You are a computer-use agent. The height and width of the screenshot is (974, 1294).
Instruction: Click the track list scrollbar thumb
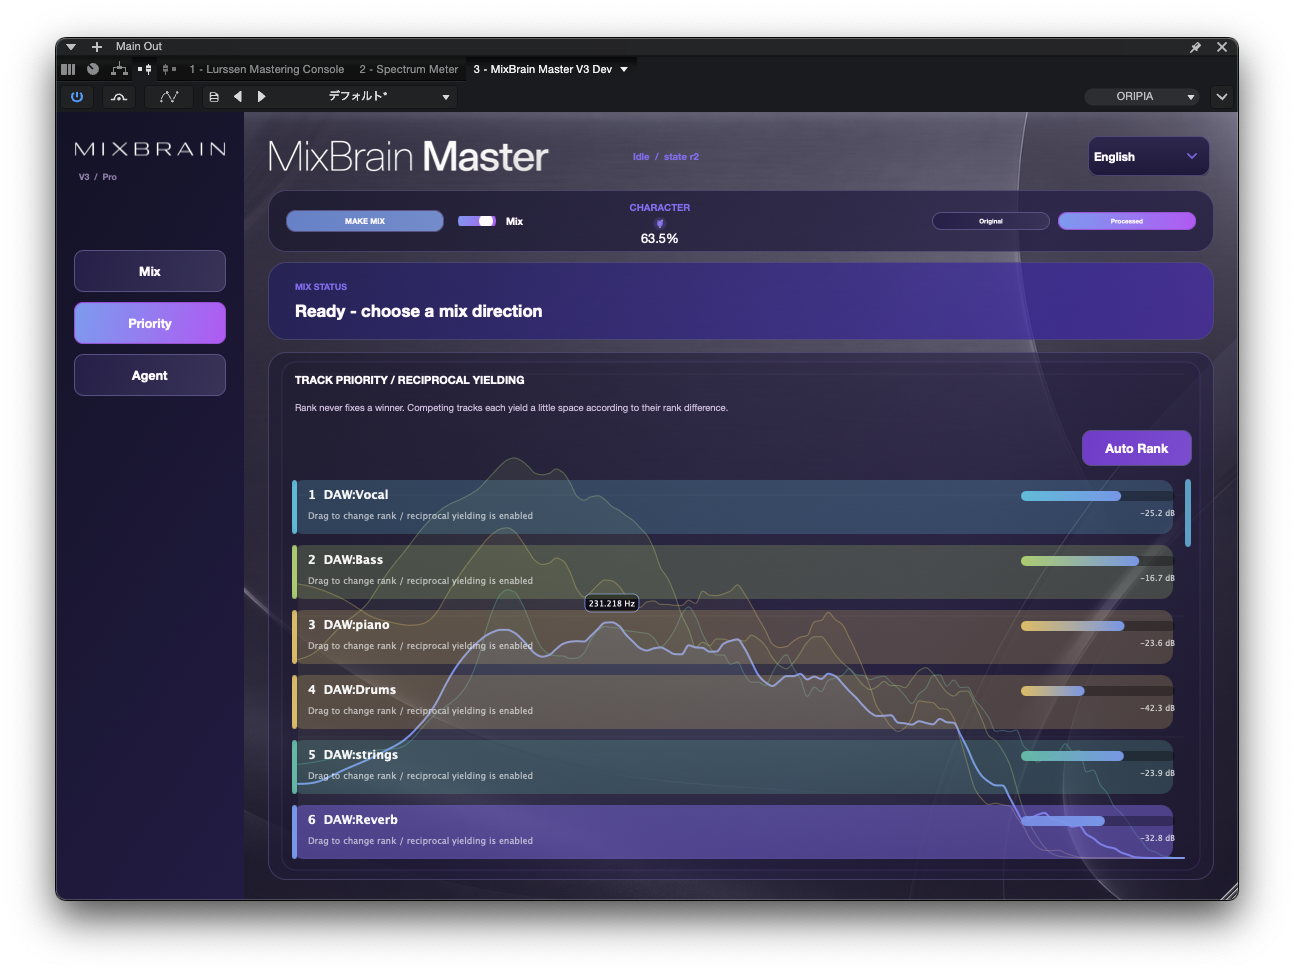pyautogui.click(x=1188, y=513)
